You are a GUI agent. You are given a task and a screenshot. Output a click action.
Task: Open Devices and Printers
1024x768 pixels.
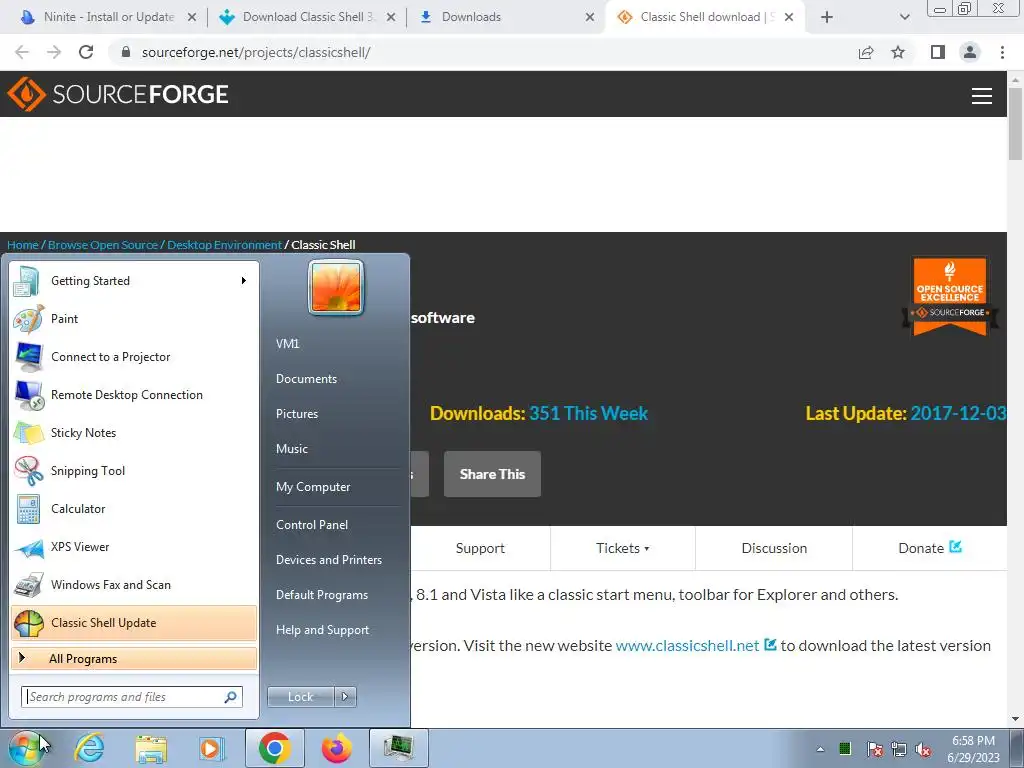click(x=328, y=560)
